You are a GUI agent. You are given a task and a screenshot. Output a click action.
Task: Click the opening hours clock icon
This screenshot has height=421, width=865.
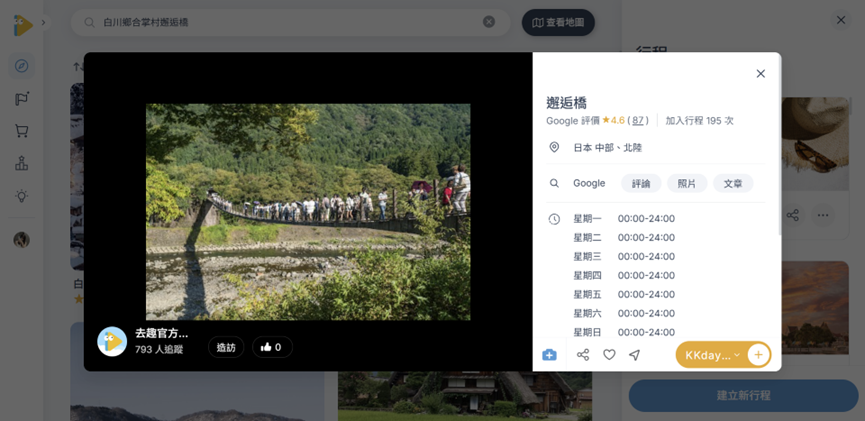[x=554, y=219]
